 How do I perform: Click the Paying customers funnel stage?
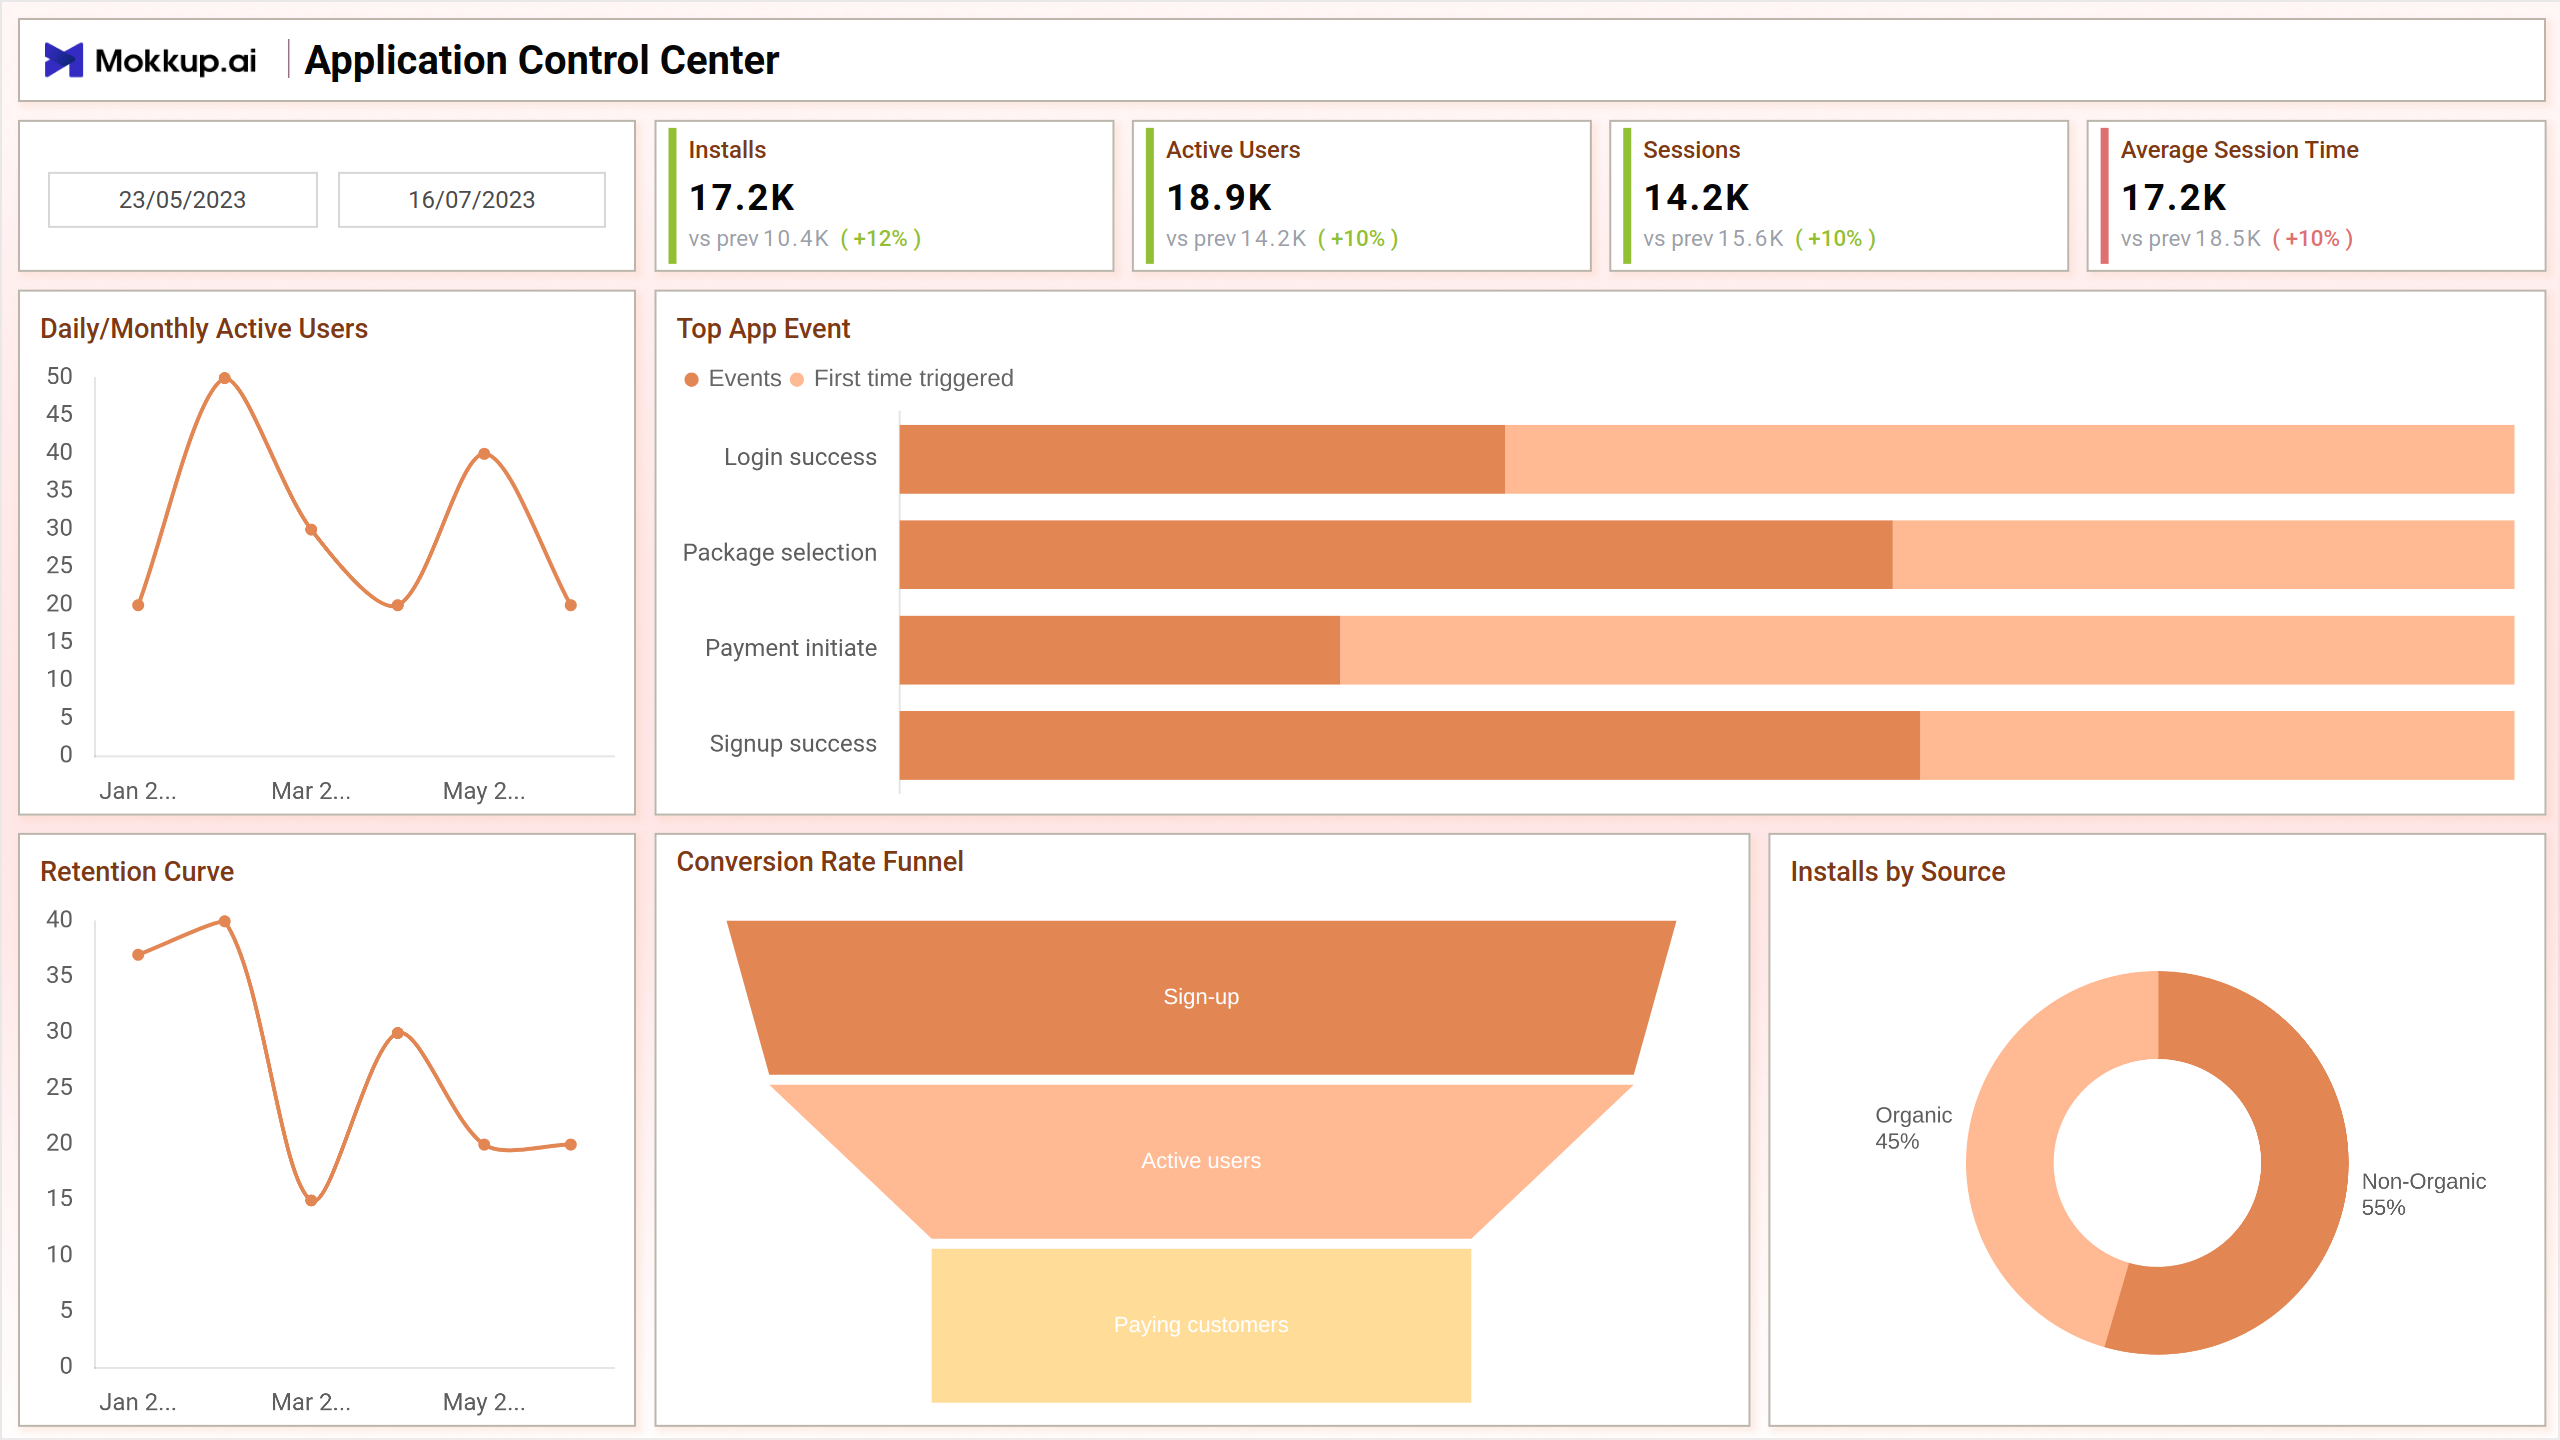1201,1325
